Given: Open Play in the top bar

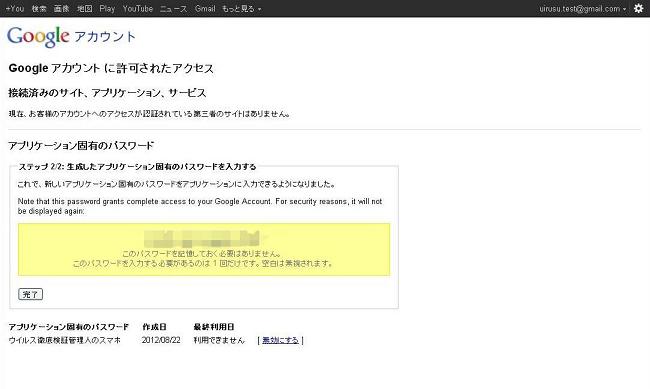Looking at the screenshot, I should [x=107, y=8].
